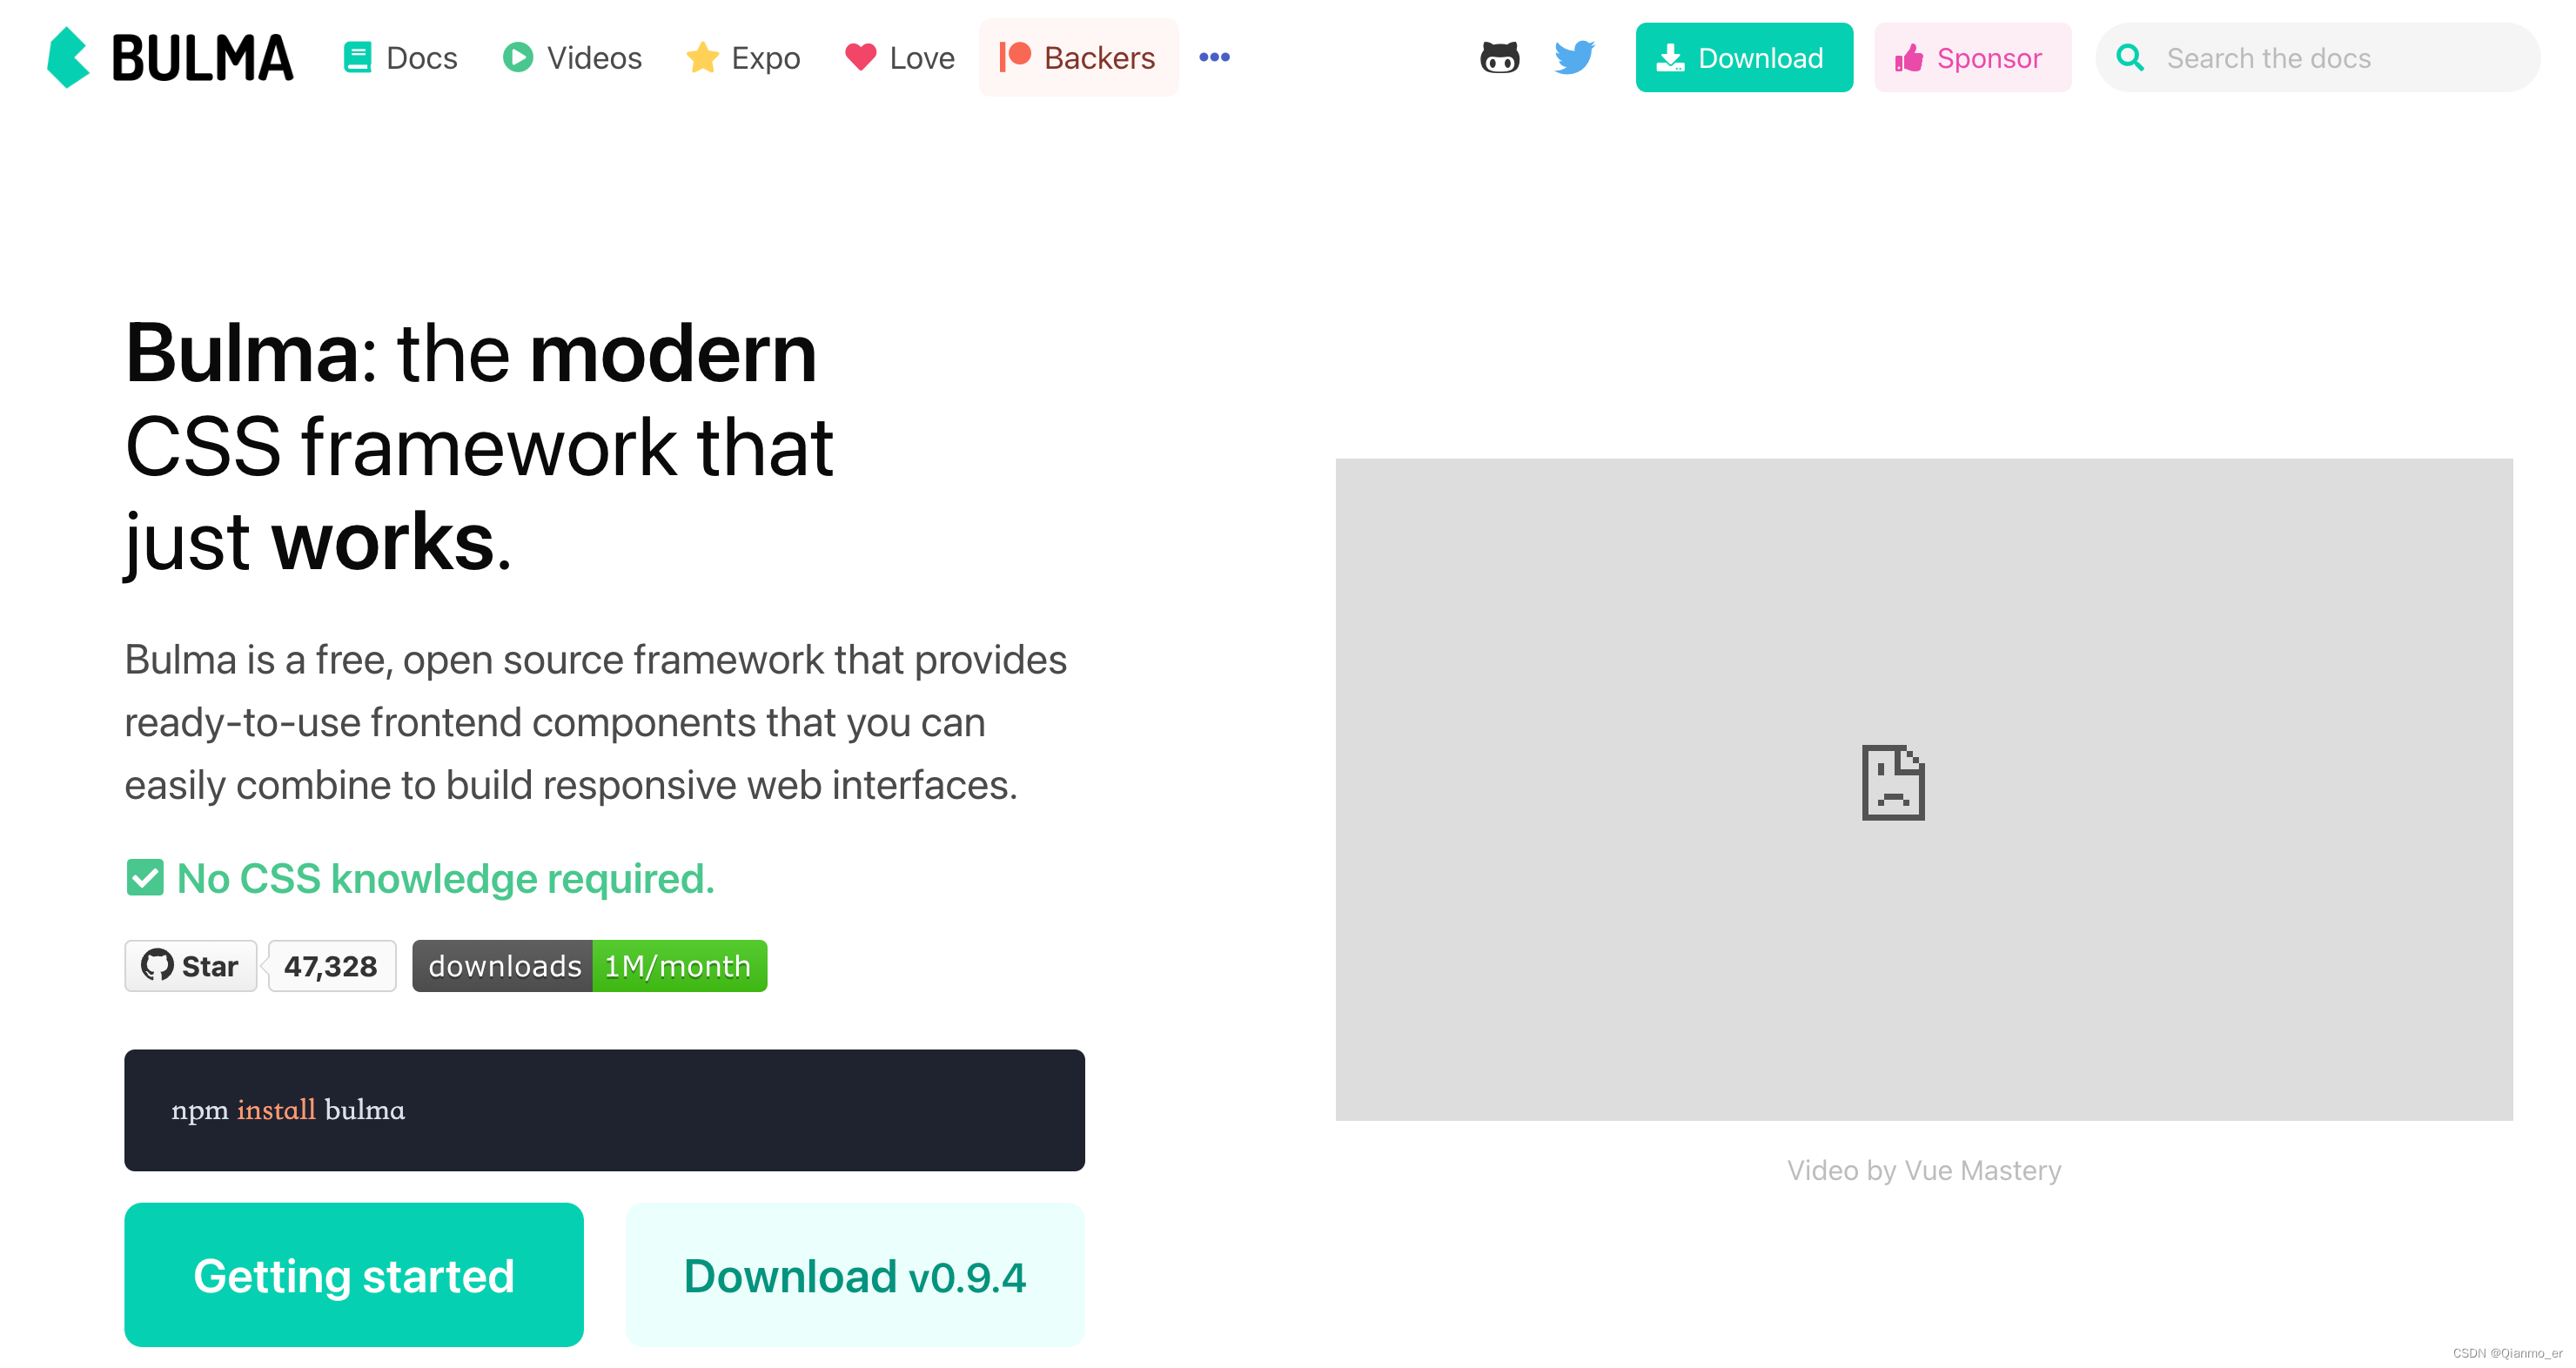Select the Docs menu item
The width and height of the screenshot is (2576, 1368).
tap(400, 58)
